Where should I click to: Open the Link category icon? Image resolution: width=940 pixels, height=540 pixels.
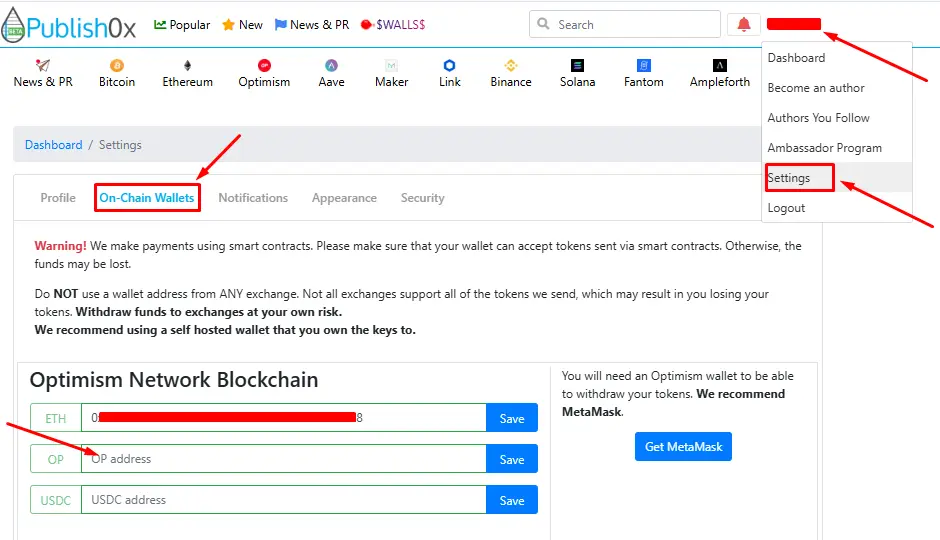click(449, 65)
